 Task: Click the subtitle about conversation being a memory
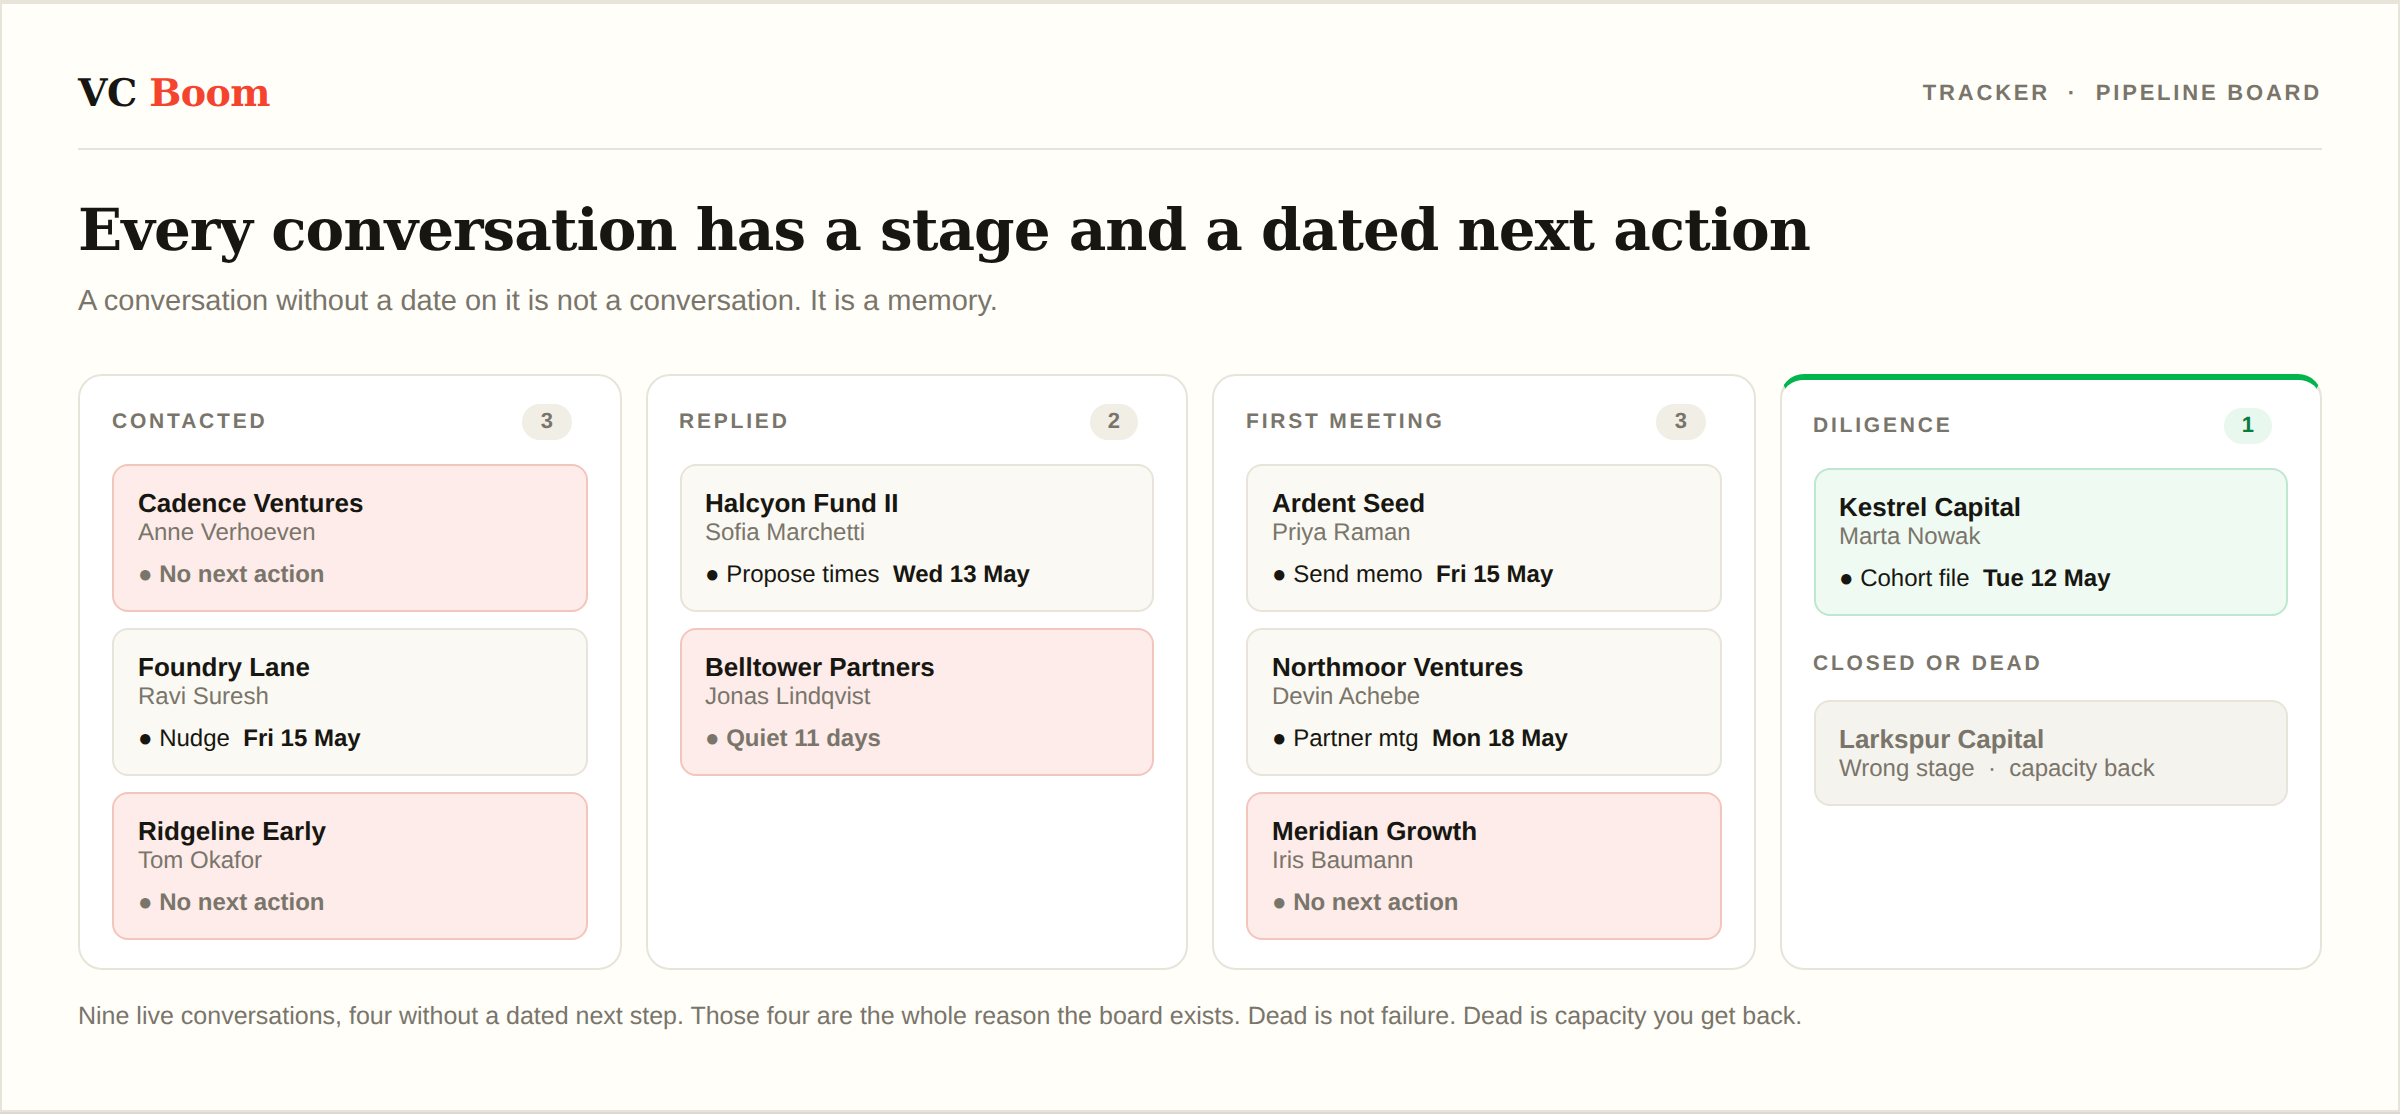(x=538, y=301)
